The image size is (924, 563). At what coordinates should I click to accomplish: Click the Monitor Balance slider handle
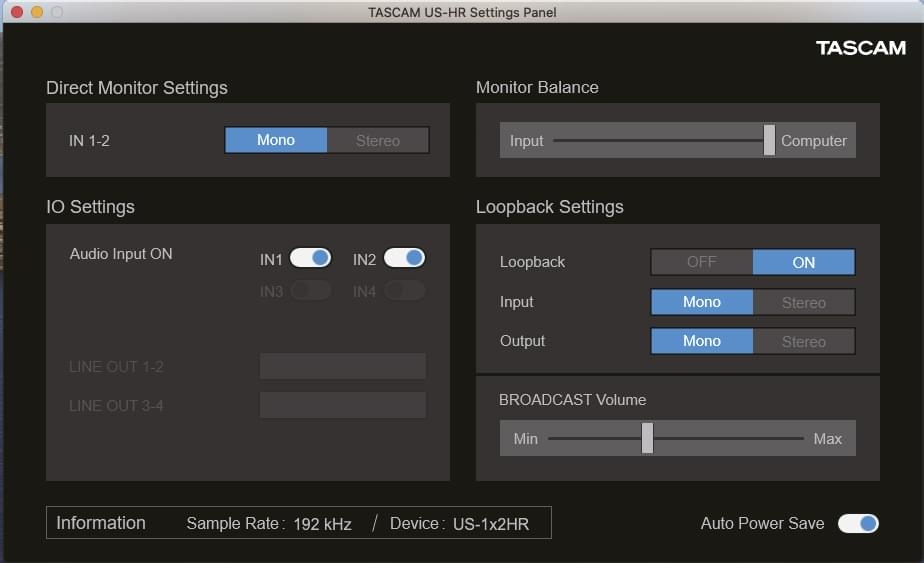point(769,141)
